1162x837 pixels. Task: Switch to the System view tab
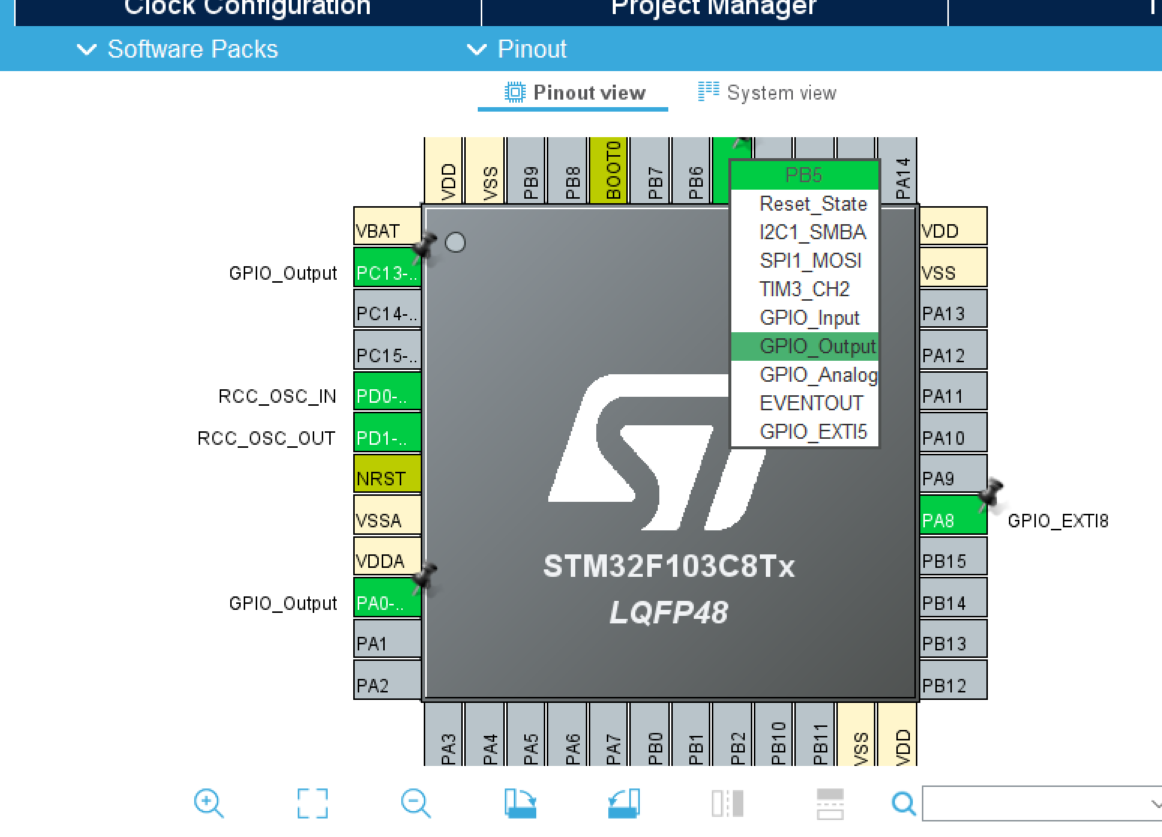click(767, 93)
